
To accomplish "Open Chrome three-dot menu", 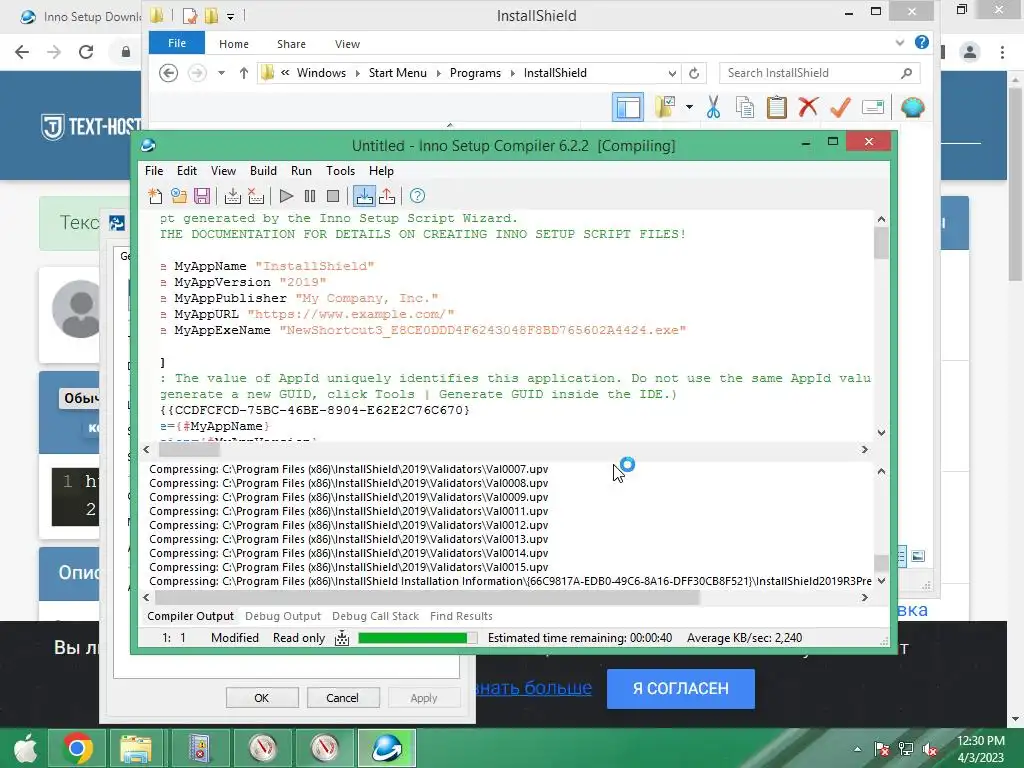I will [1002, 52].
